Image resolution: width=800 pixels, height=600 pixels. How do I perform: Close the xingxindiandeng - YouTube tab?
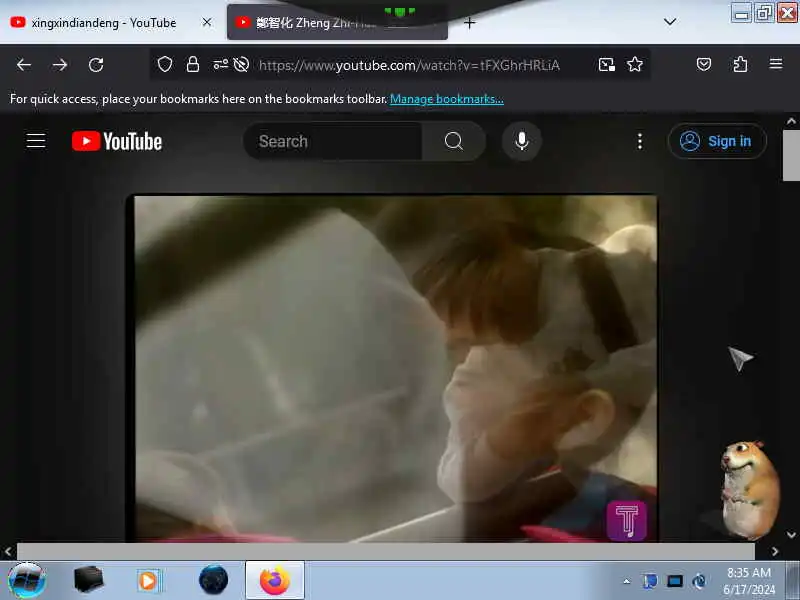(207, 22)
